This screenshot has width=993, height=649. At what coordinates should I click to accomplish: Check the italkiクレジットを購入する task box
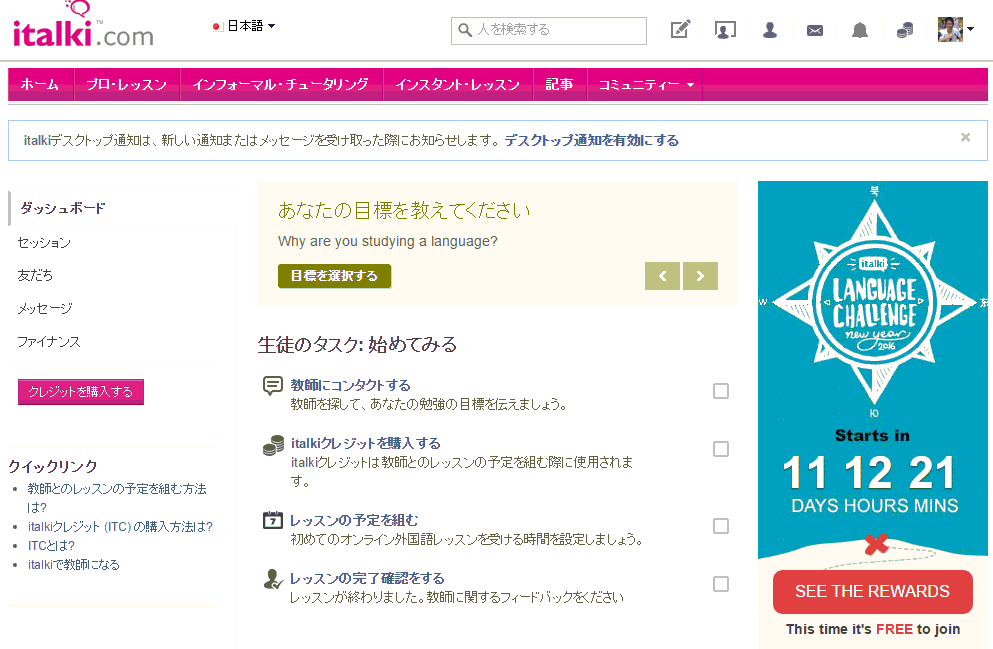(721, 449)
